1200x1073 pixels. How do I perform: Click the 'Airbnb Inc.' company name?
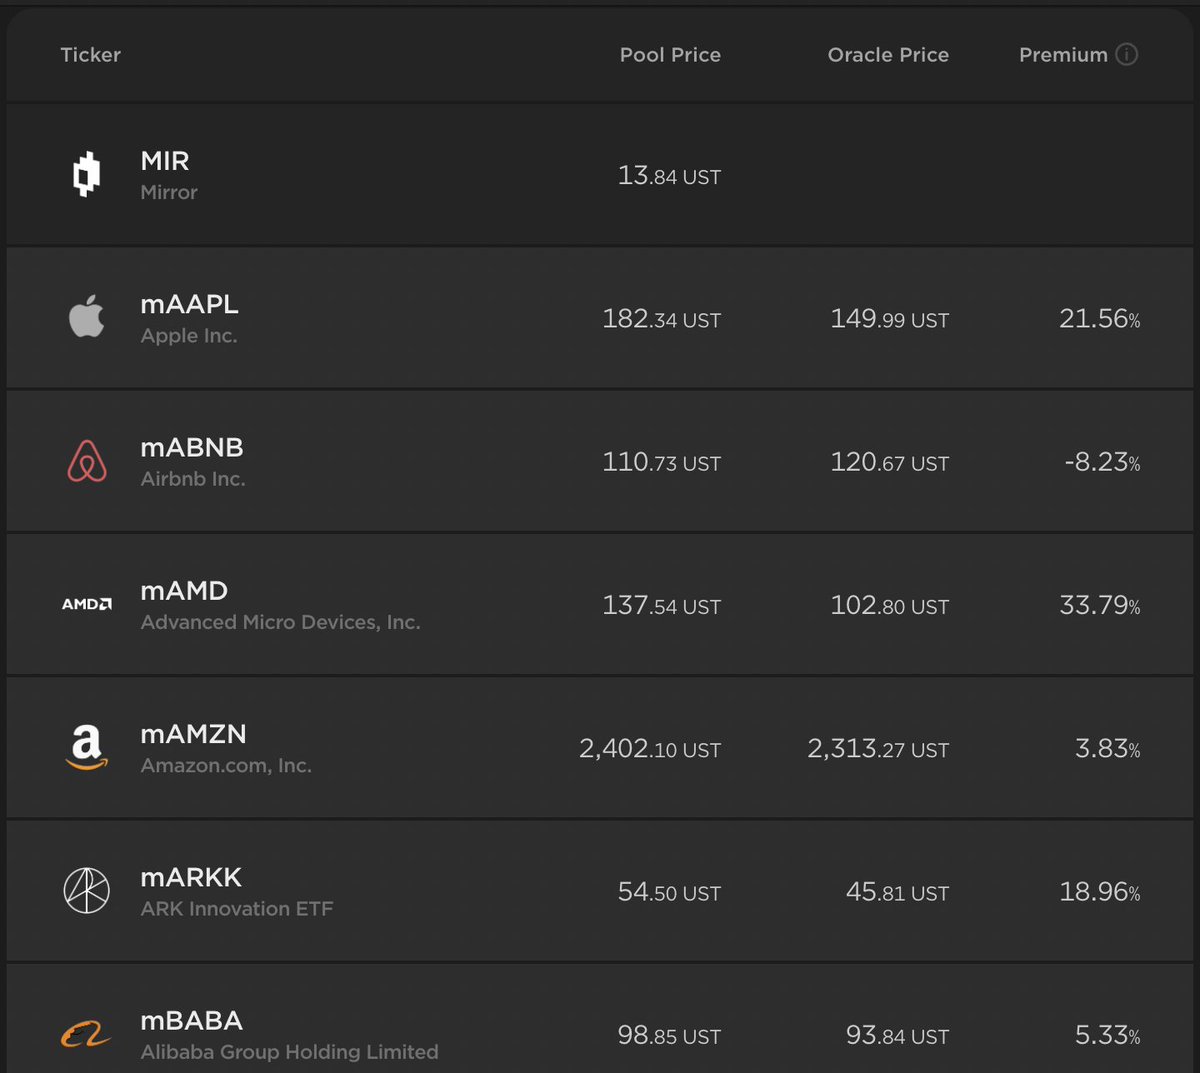click(x=193, y=479)
